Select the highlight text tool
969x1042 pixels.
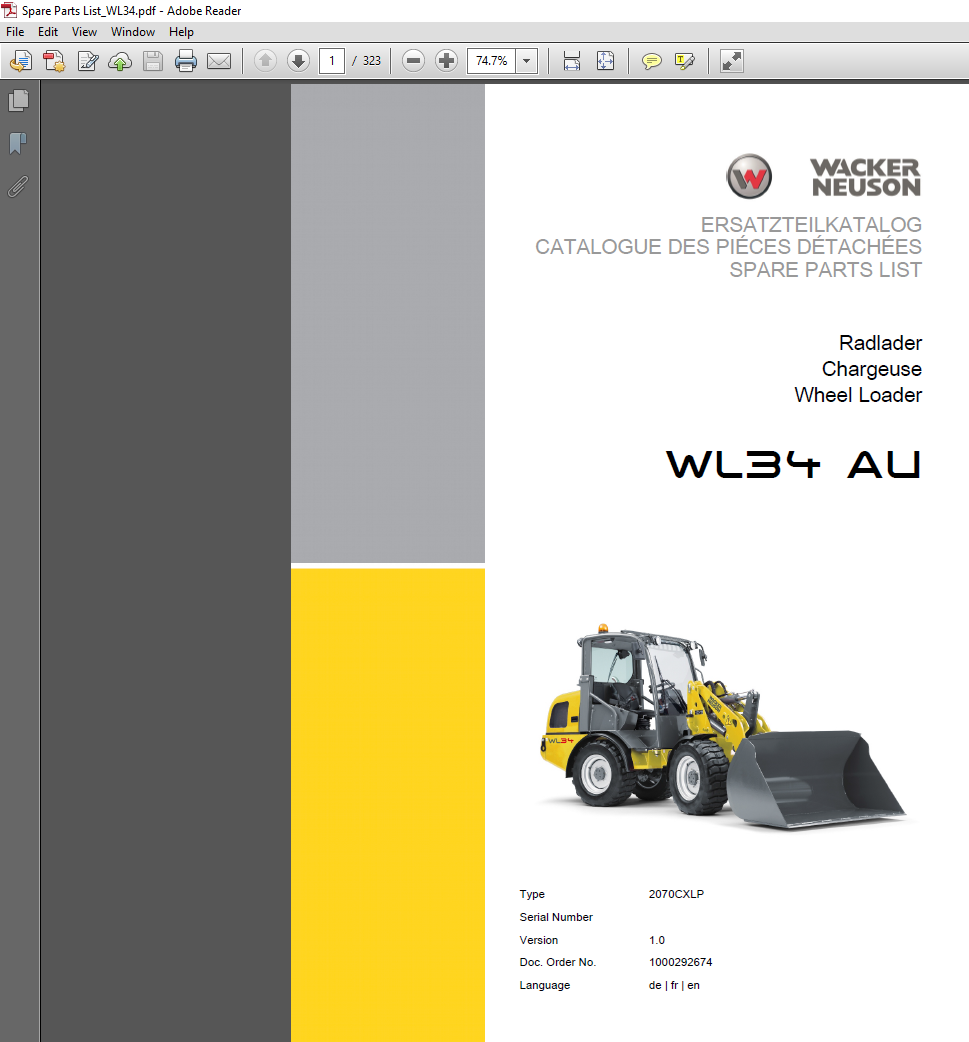[685, 62]
